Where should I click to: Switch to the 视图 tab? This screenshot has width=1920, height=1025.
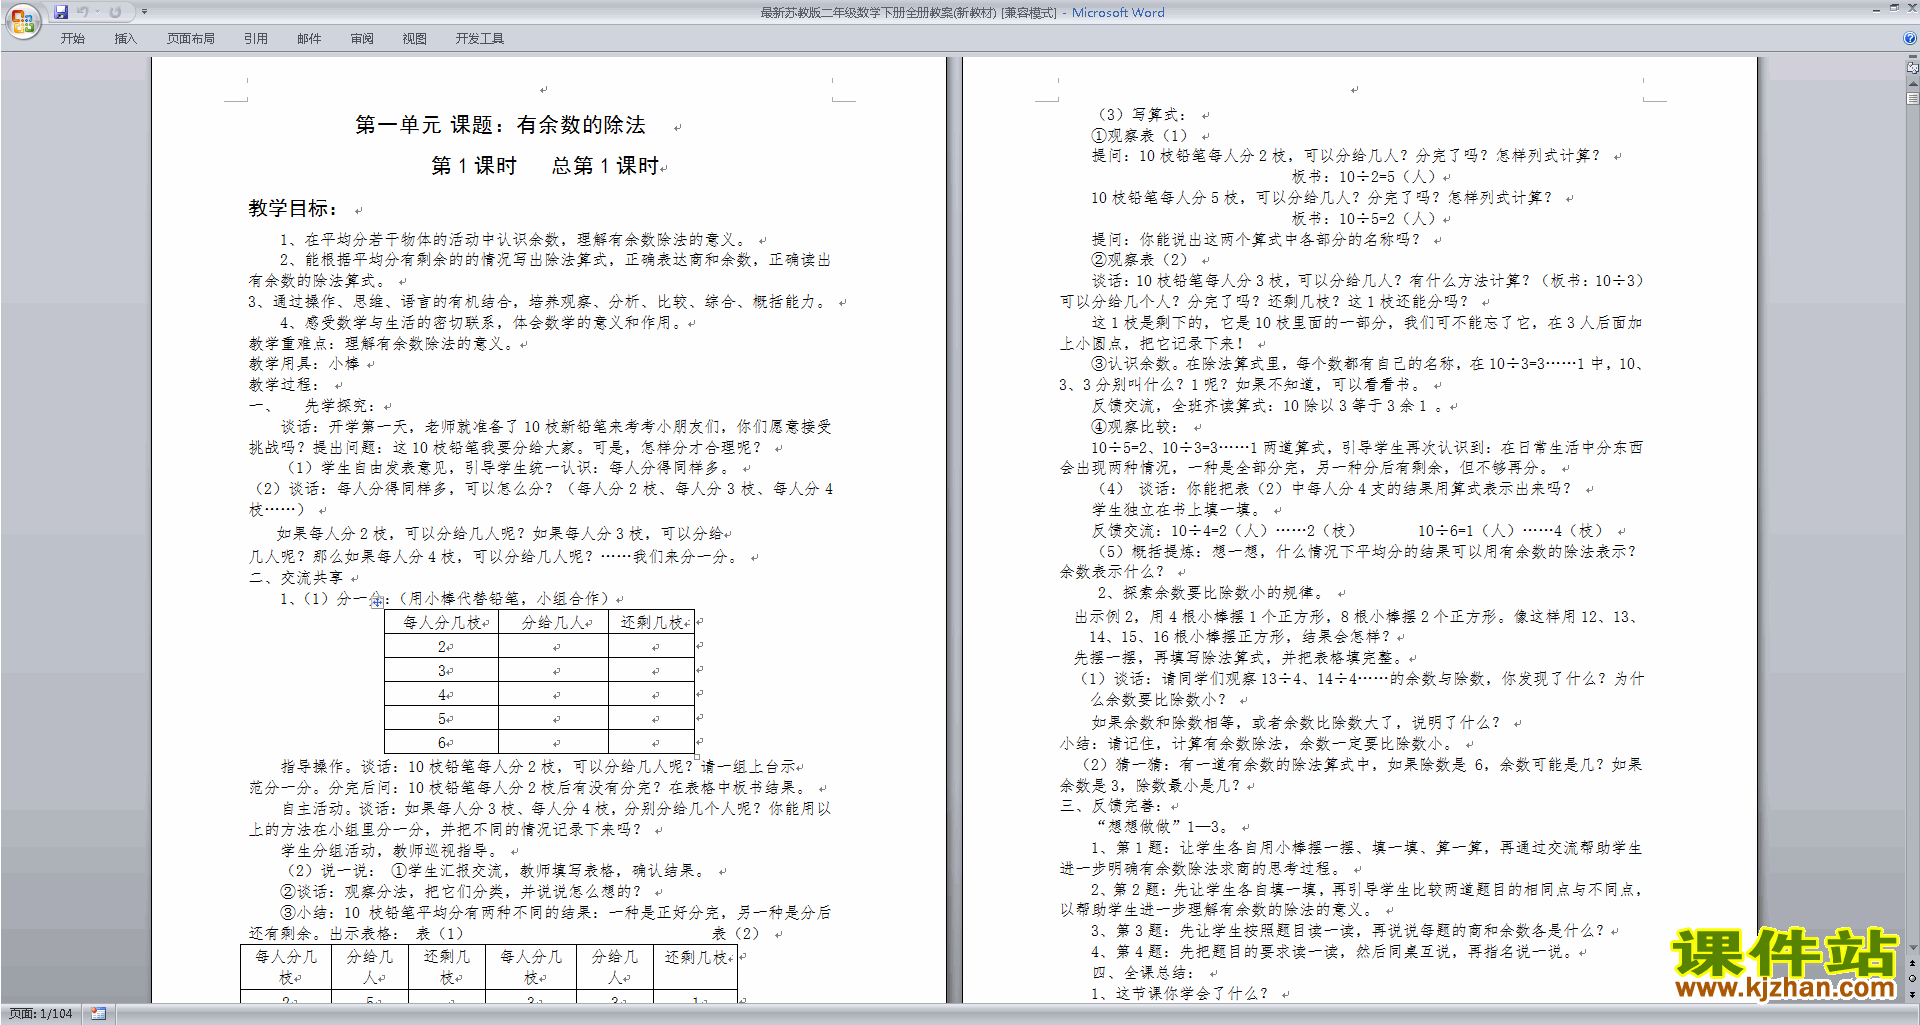414,39
